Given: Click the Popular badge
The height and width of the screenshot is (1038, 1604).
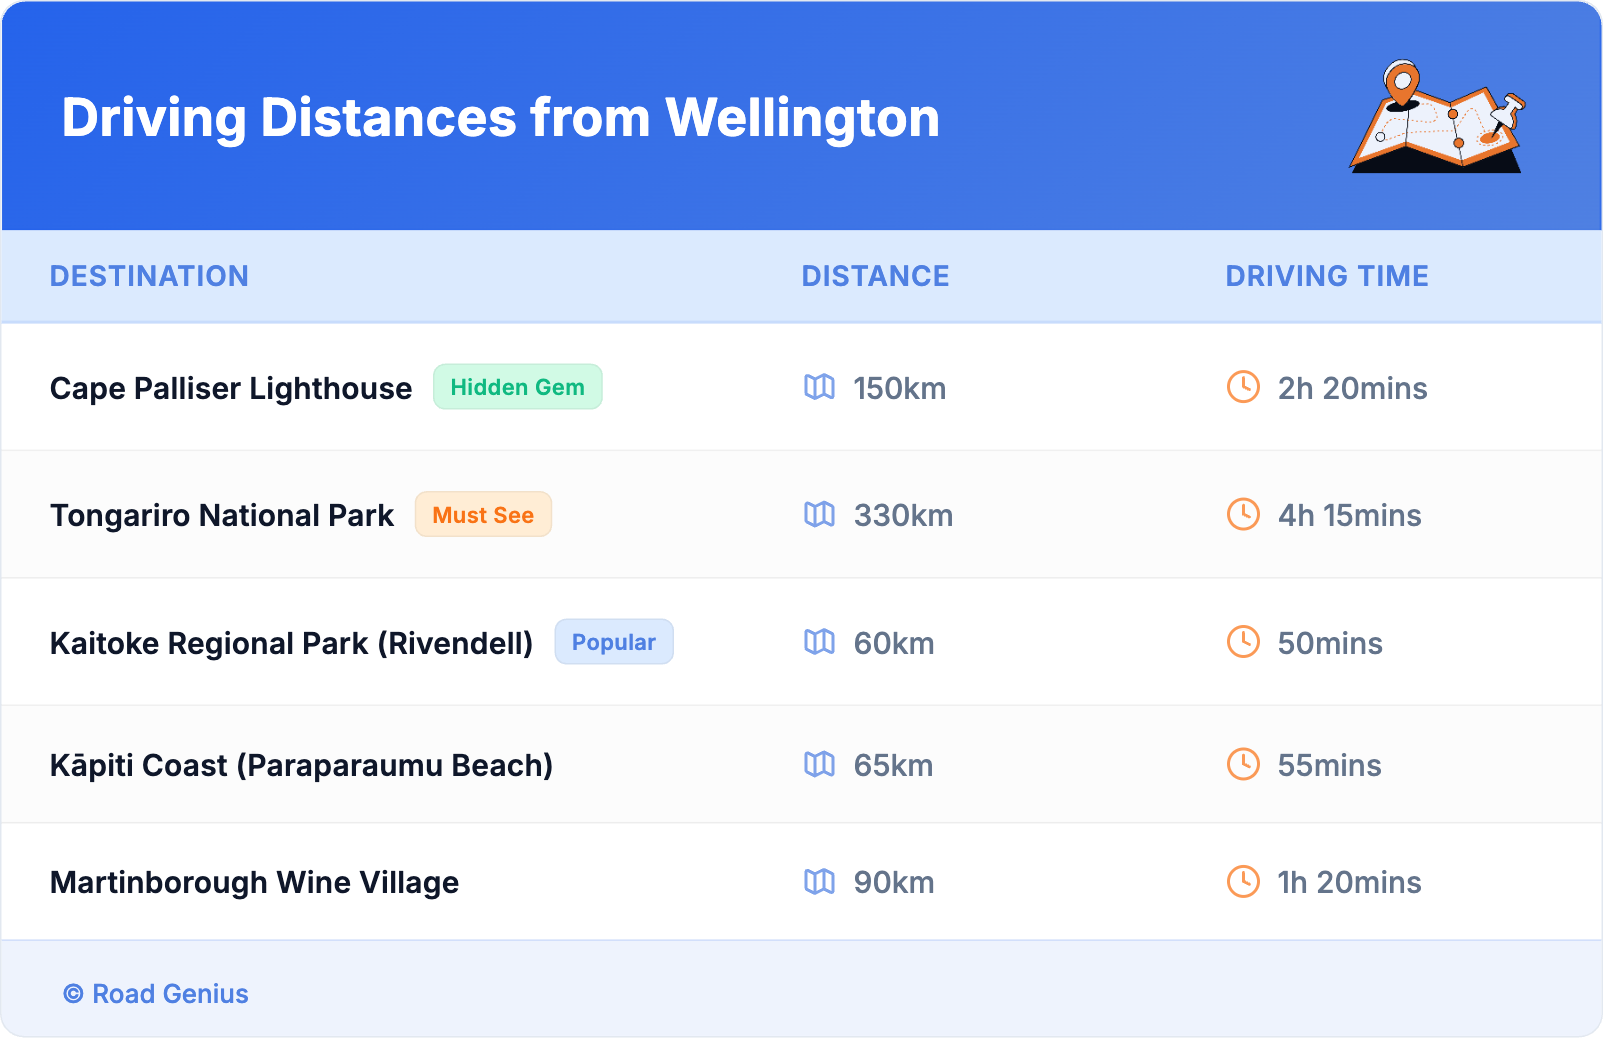Looking at the screenshot, I should tap(613, 642).
